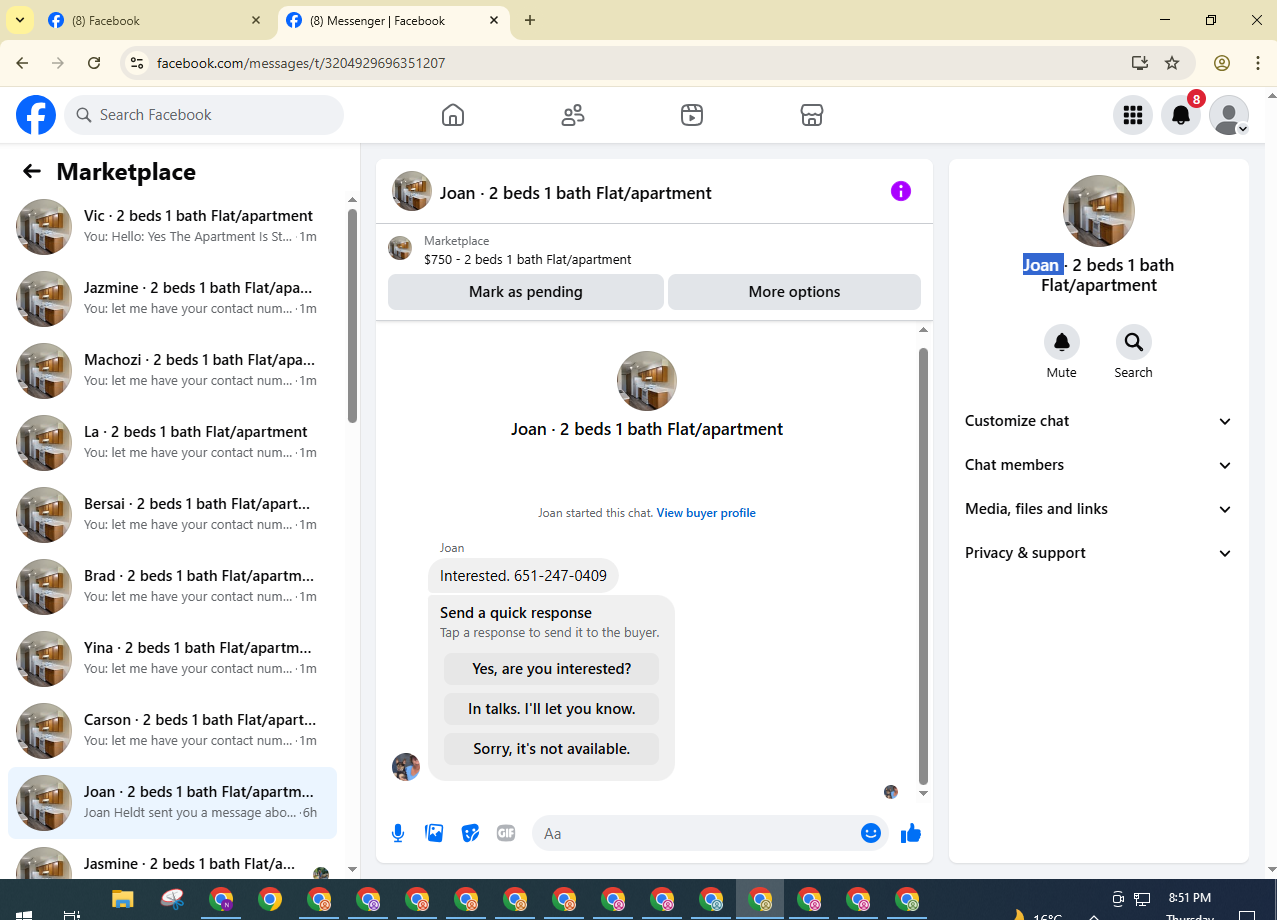The height and width of the screenshot is (920, 1277).
Task: Open the Video/Watch icon in top navigation
Action: click(x=692, y=115)
